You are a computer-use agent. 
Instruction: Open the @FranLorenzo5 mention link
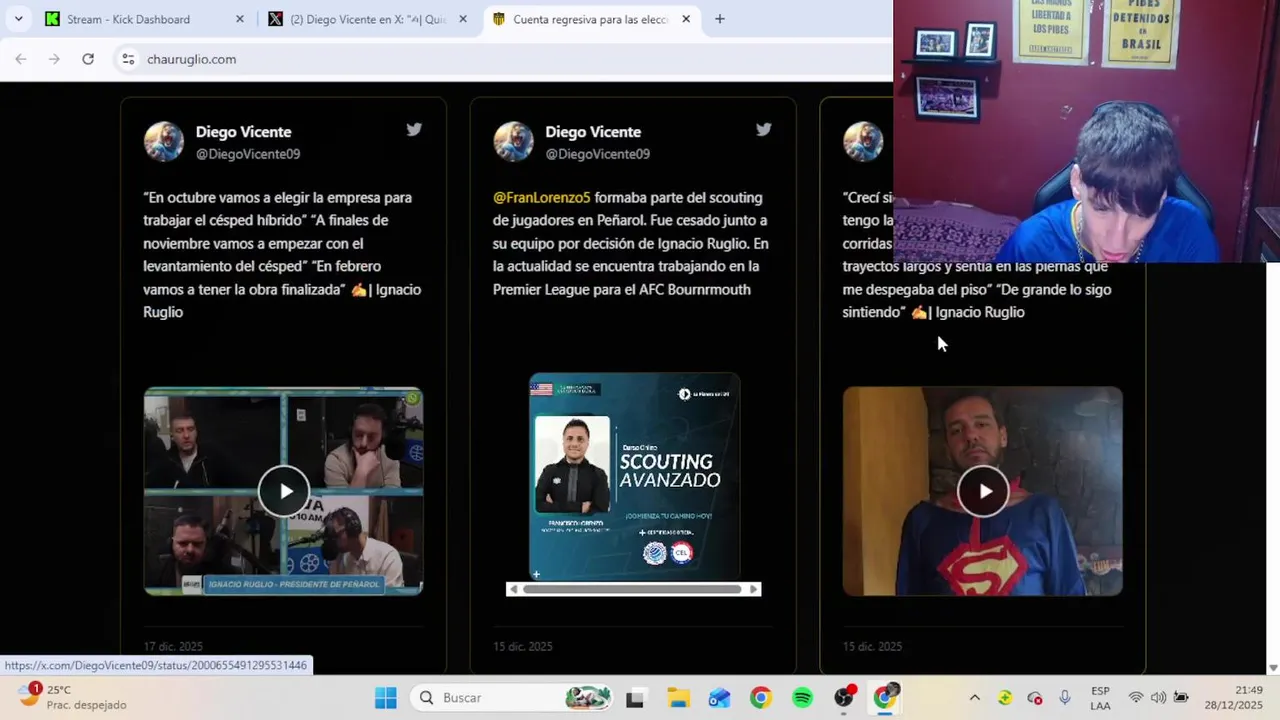tap(541, 198)
